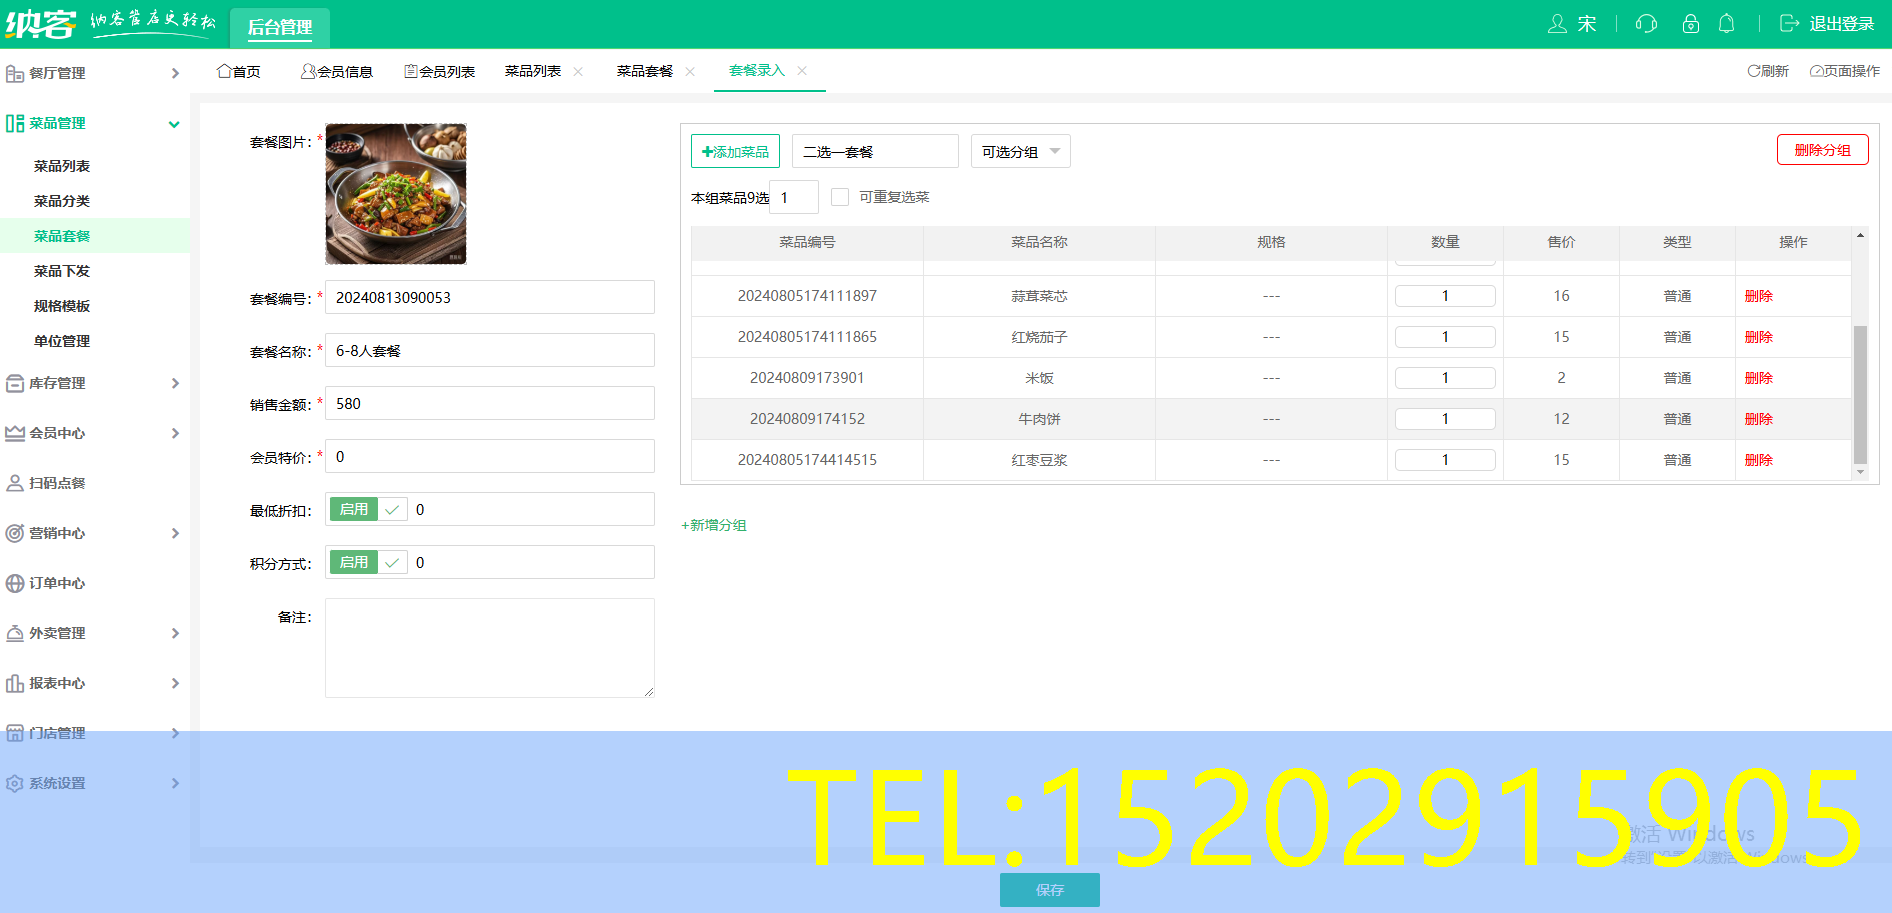Collapse 菜品管理 chevron
This screenshot has width=1892, height=913.
[174, 124]
